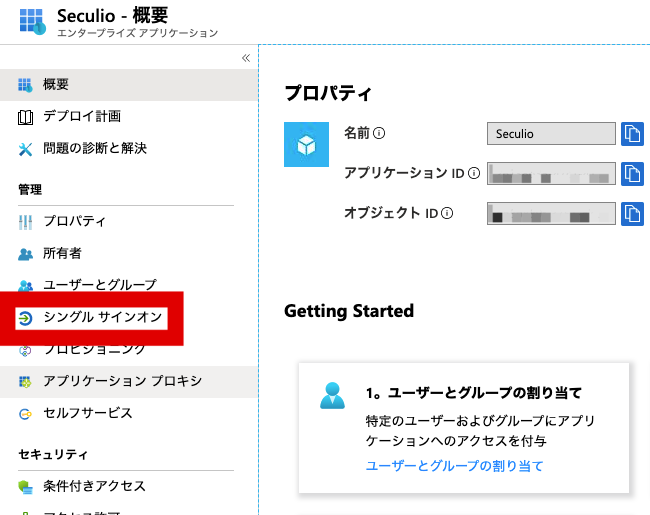Click the blue cube application logo
The height and width of the screenshot is (515, 650).
(306, 144)
